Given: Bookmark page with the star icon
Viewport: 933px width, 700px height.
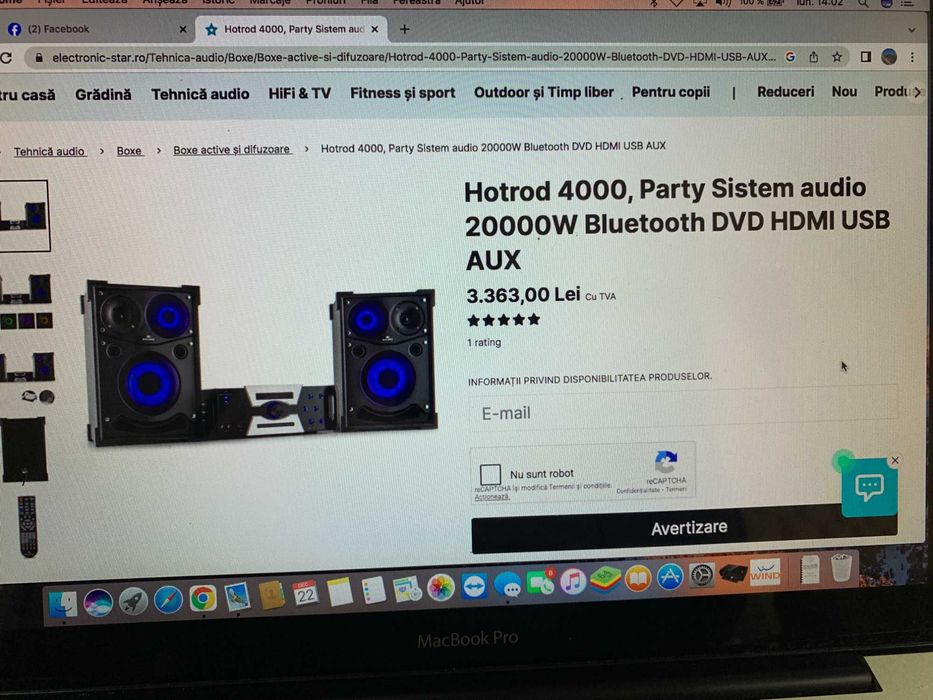Looking at the screenshot, I should pyautogui.click(x=837, y=57).
